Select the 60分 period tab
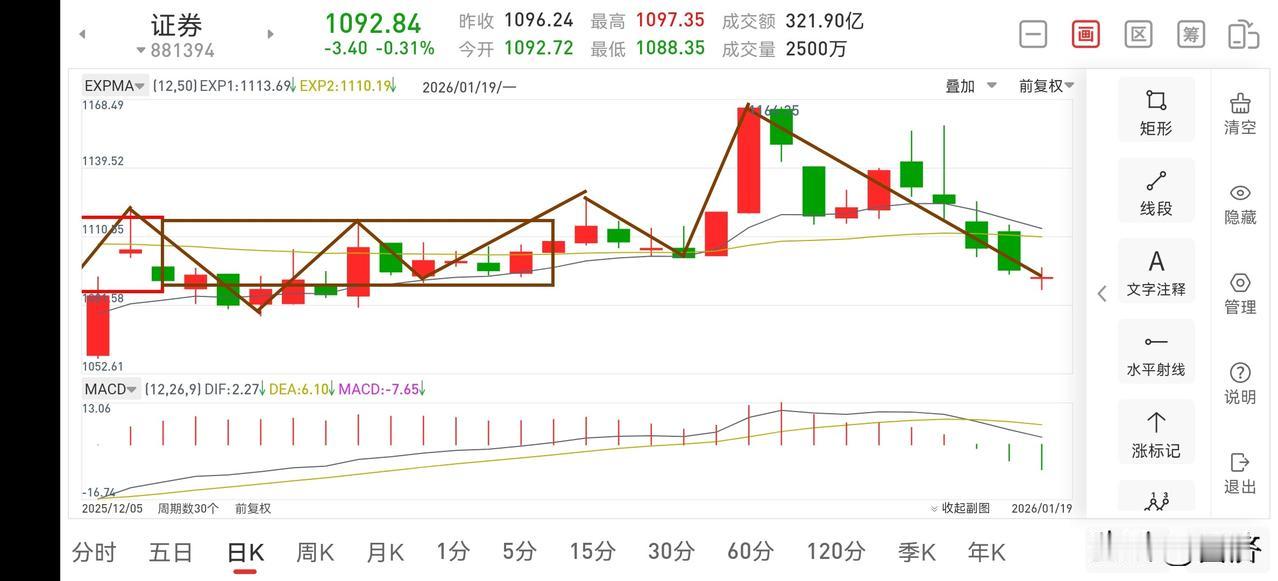Image resolution: width=1278 pixels, height=581 pixels. click(751, 552)
